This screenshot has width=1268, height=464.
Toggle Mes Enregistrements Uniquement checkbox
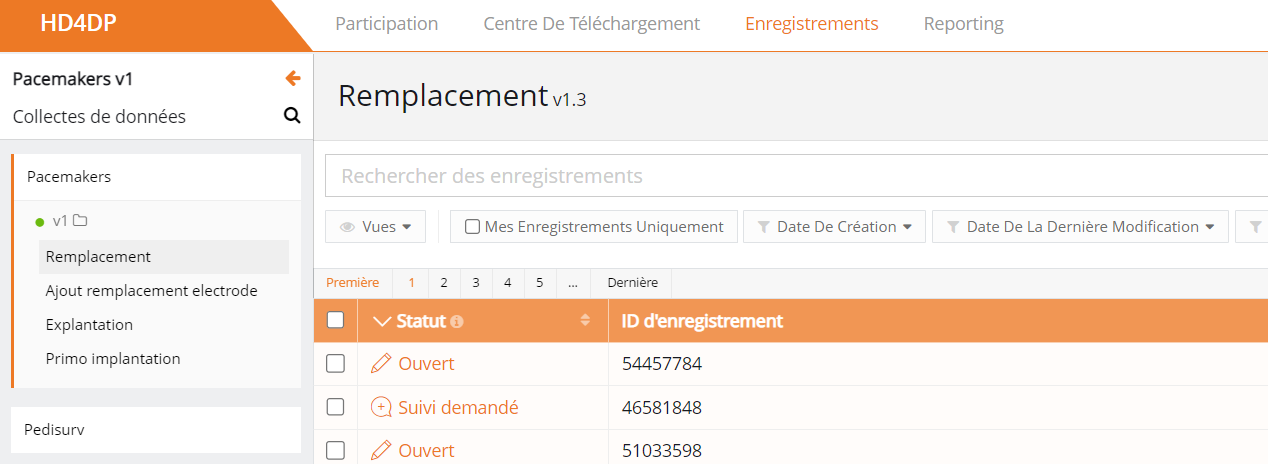coord(472,227)
